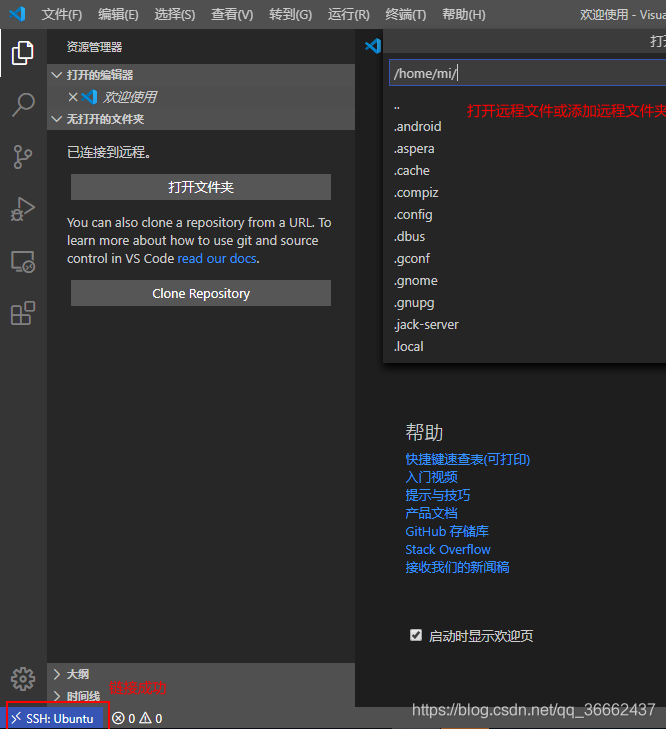666x729 pixels.
Task: Close the 欢迎使用 editor with X icon
Action: click(73, 97)
